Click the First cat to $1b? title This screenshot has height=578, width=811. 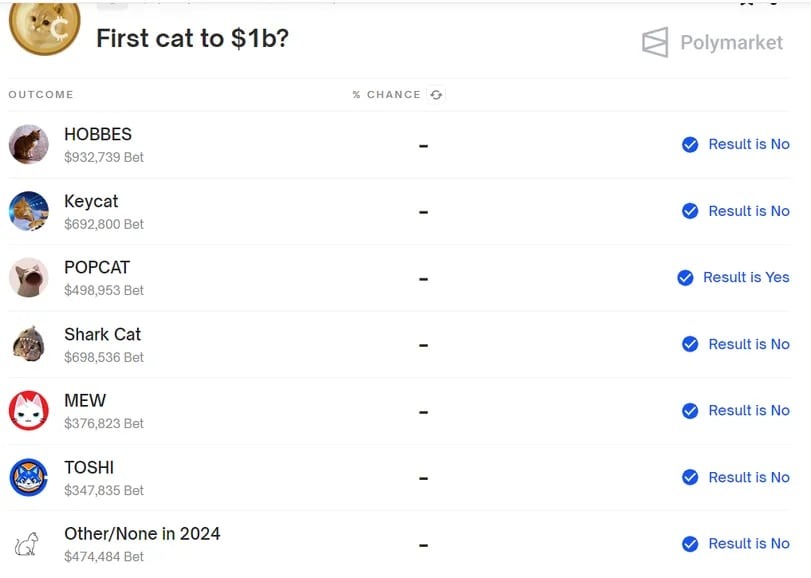tap(192, 38)
